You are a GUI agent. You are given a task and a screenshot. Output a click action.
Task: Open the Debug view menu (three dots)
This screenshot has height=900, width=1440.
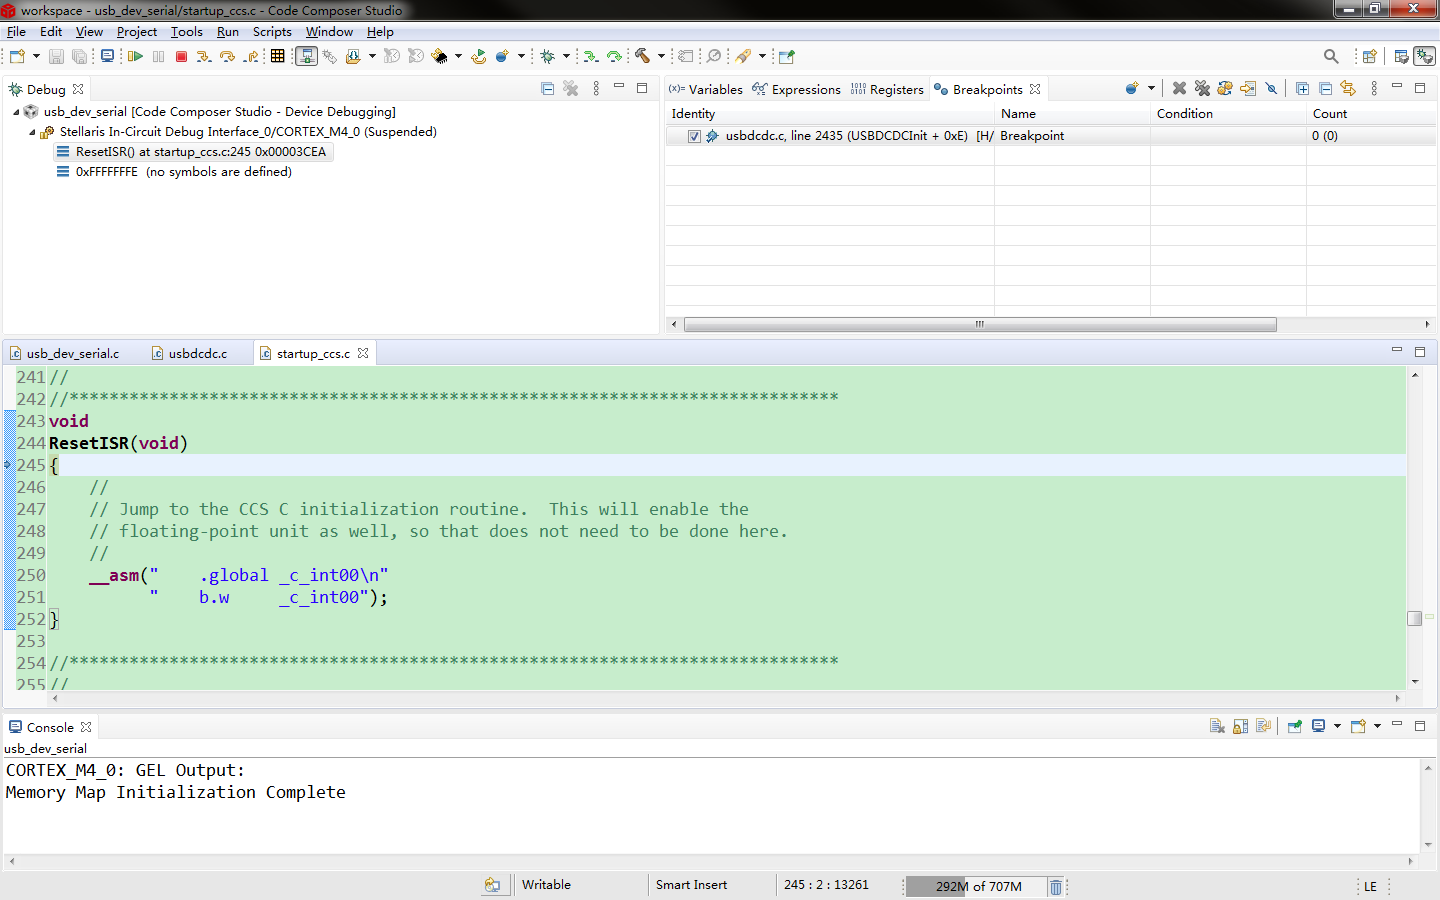596,89
